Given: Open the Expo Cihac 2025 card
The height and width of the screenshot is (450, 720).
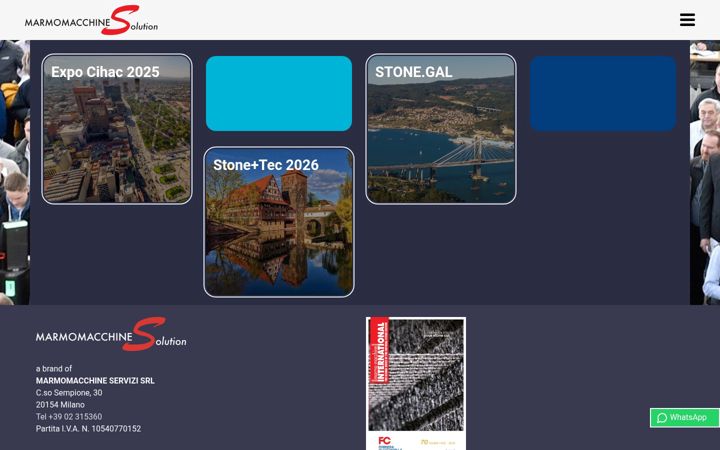Looking at the screenshot, I should click(x=117, y=129).
